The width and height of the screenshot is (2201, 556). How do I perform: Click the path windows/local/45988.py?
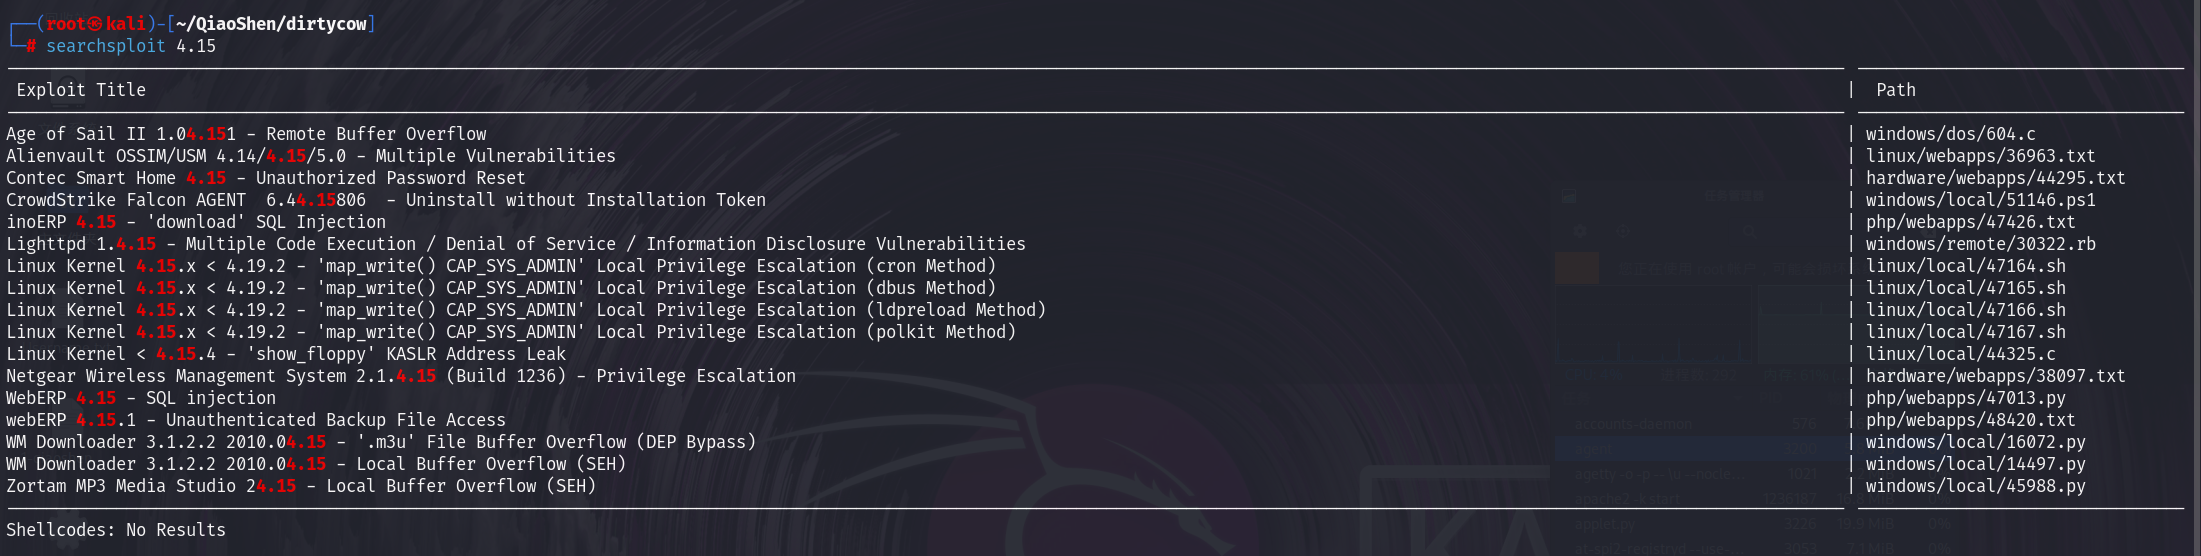coord(1975,486)
